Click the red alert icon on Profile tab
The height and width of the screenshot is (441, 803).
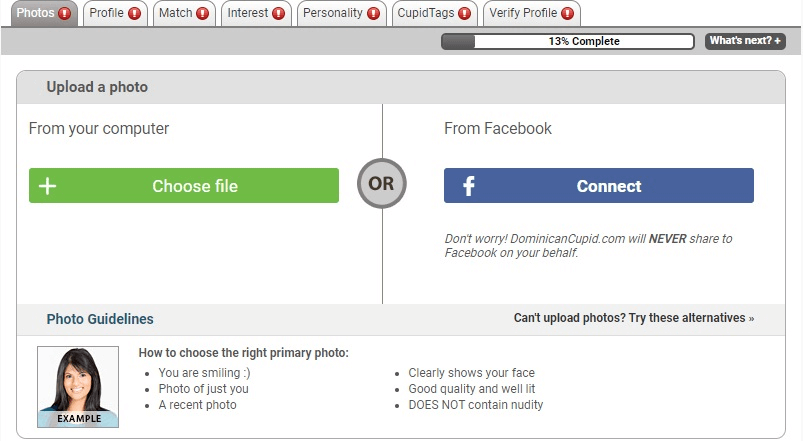pos(134,13)
